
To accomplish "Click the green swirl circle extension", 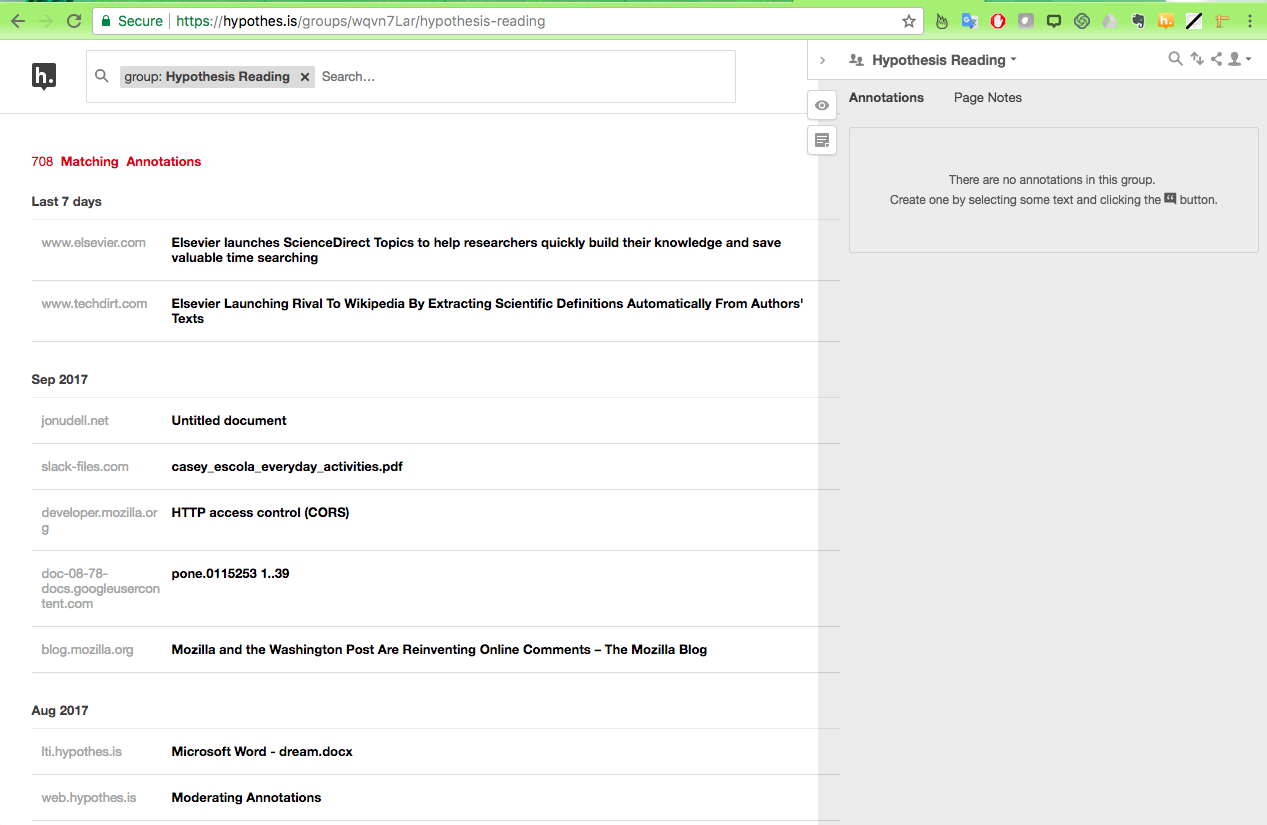I will coord(1081,21).
